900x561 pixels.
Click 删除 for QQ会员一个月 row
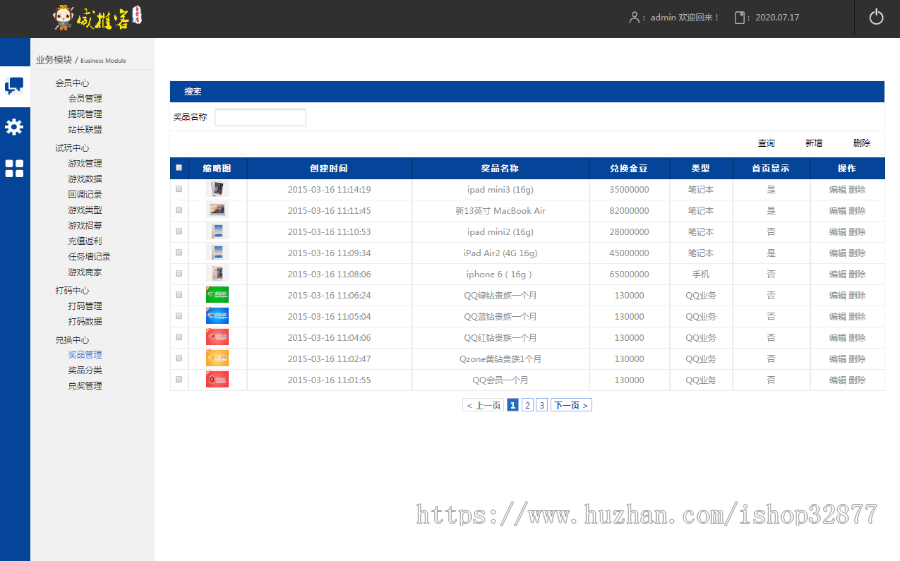[857, 380]
